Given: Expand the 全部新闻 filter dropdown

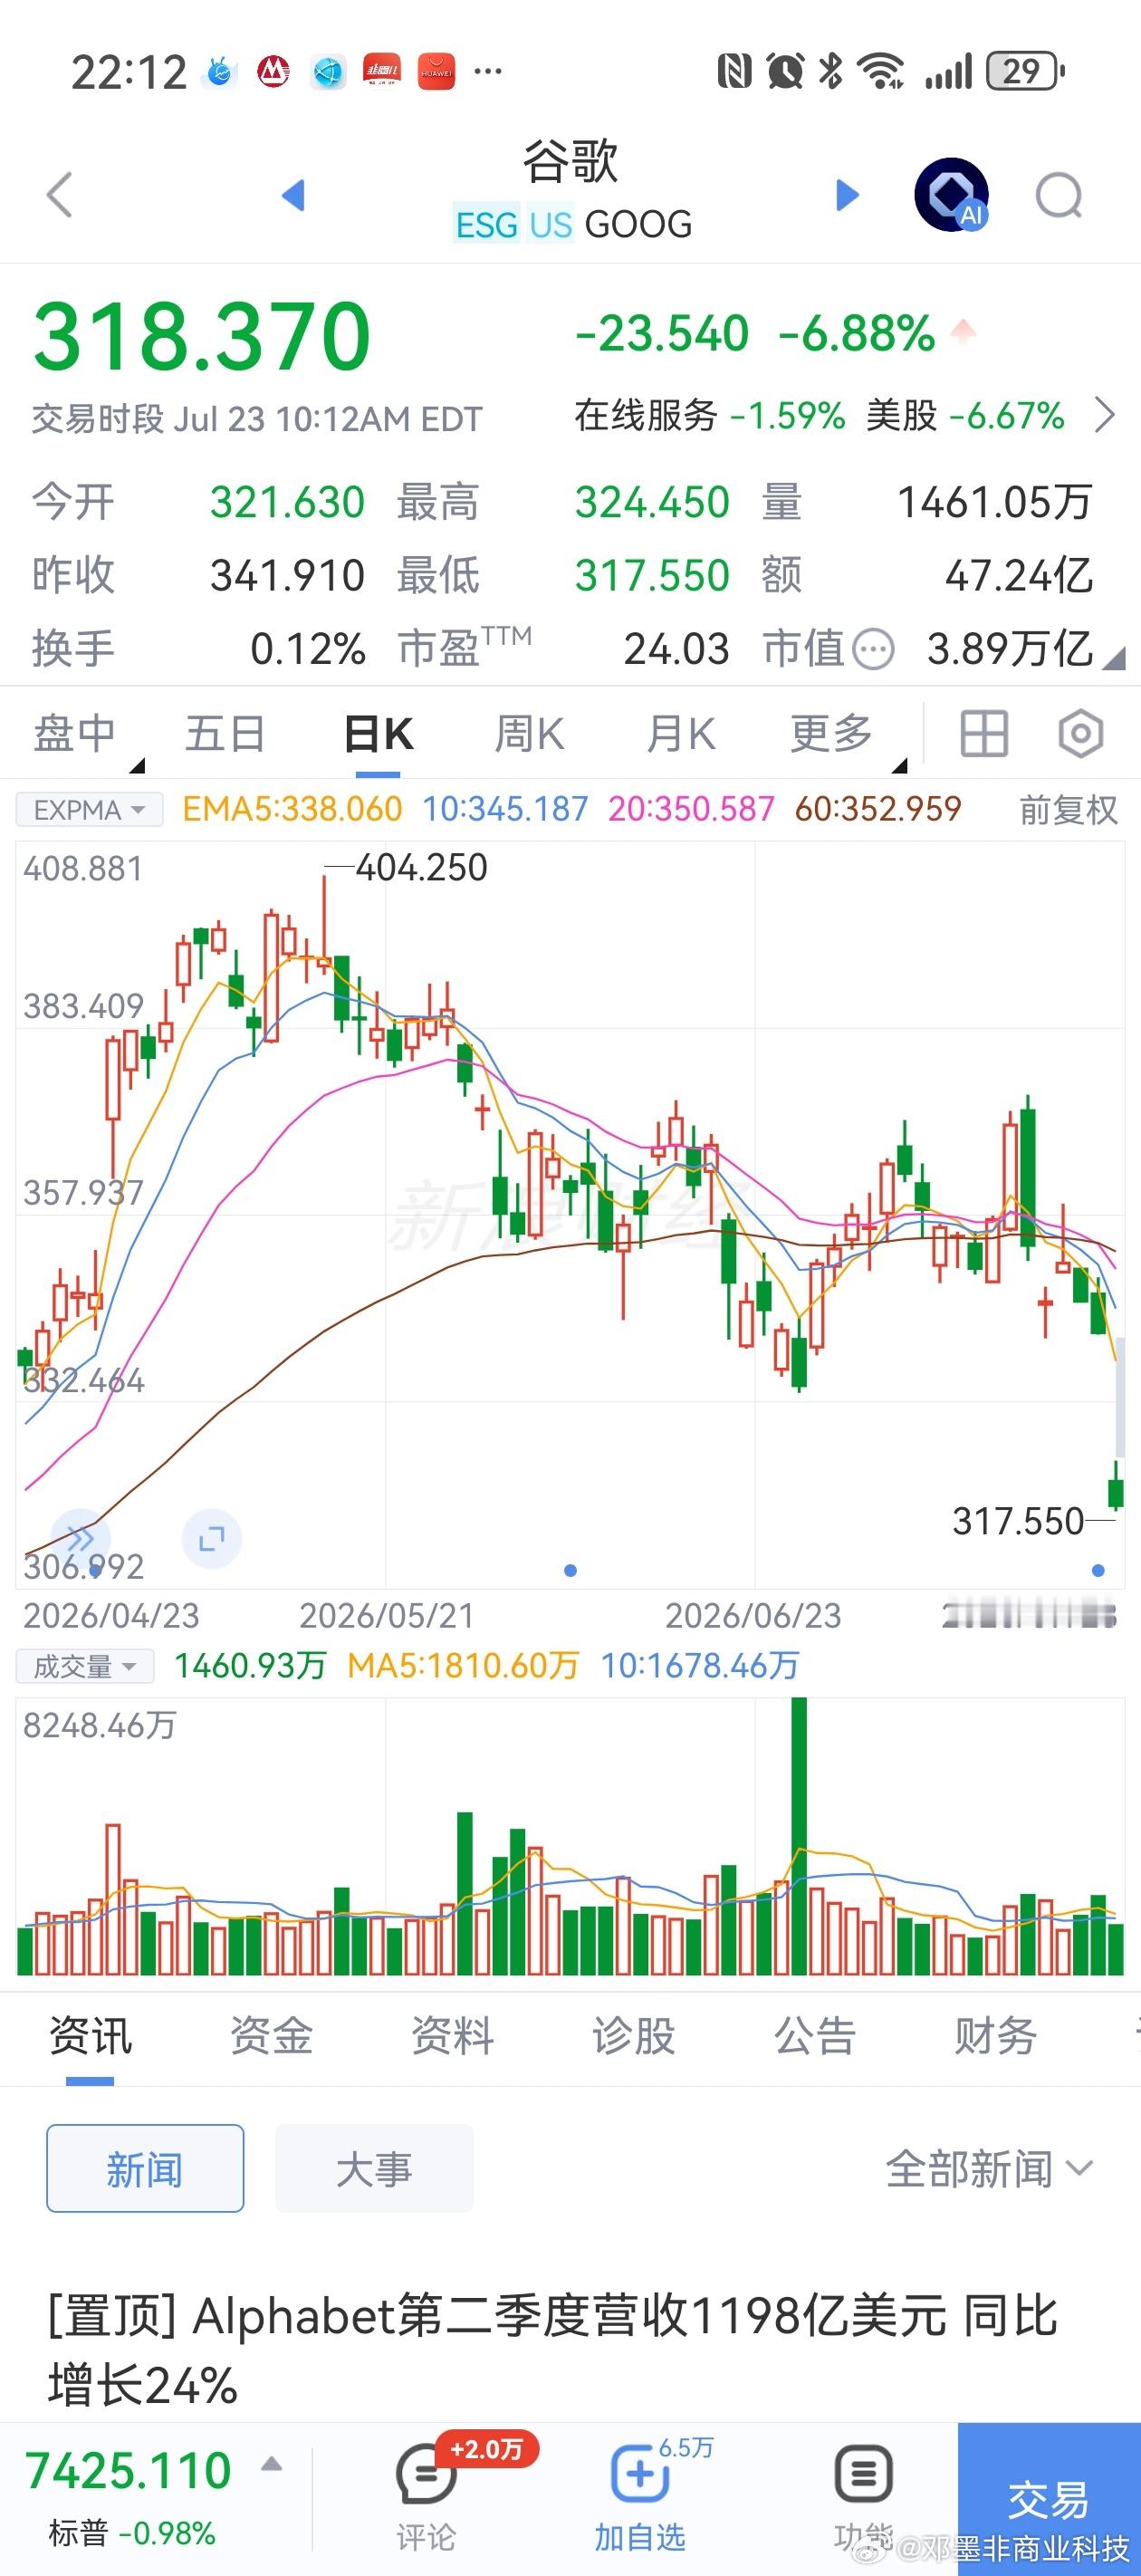Looking at the screenshot, I should 989,2169.
